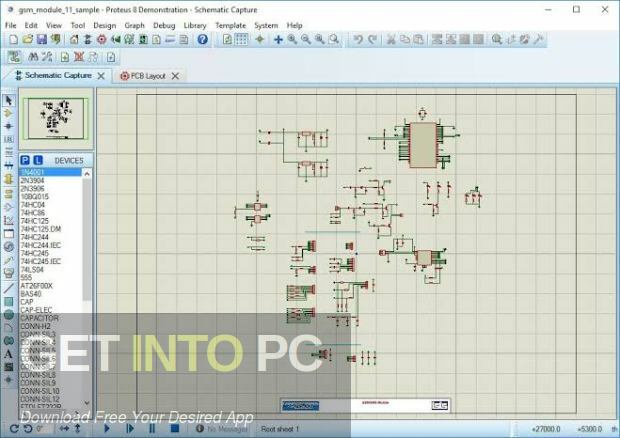Paste from clipboard icon
620x438 pixels.
click(418, 40)
